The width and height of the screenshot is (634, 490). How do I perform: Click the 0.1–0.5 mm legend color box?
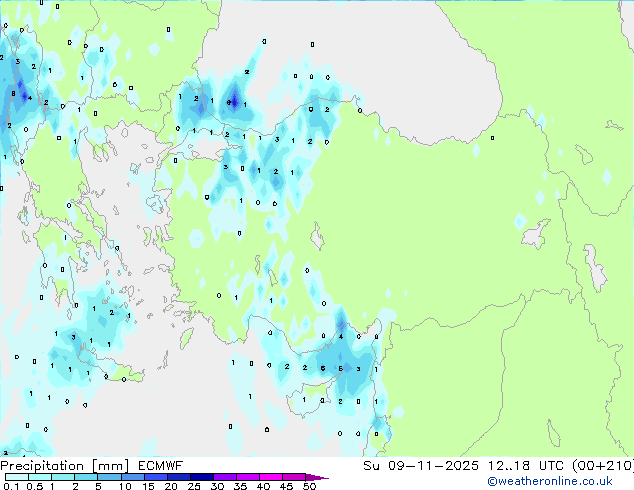click(17, 477)
